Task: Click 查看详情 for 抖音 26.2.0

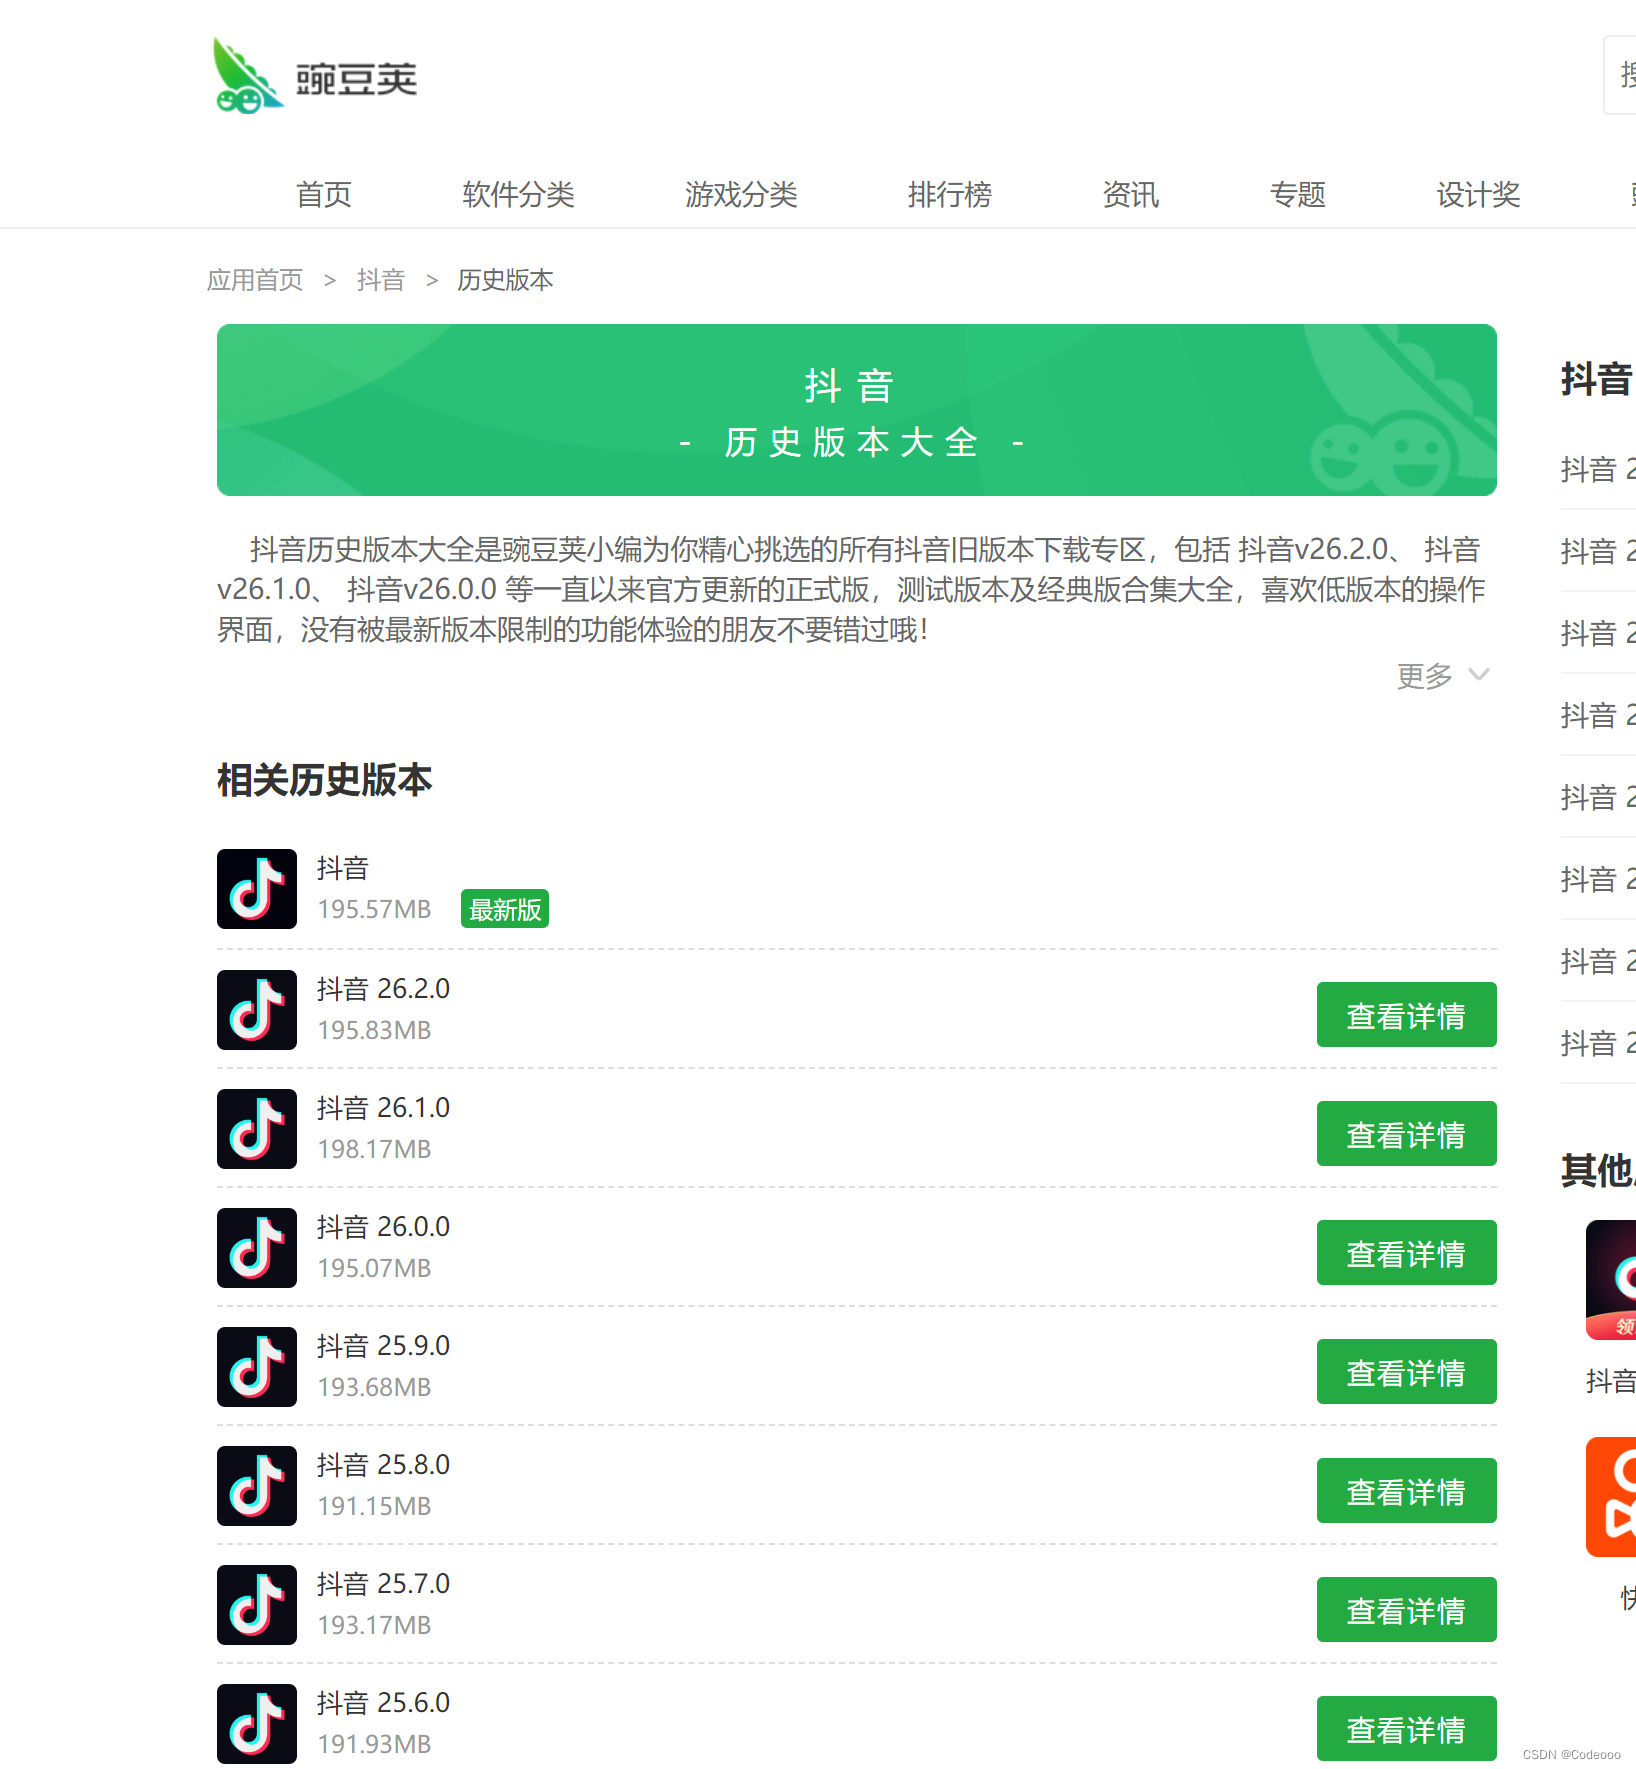Action: [1405, 1015]
